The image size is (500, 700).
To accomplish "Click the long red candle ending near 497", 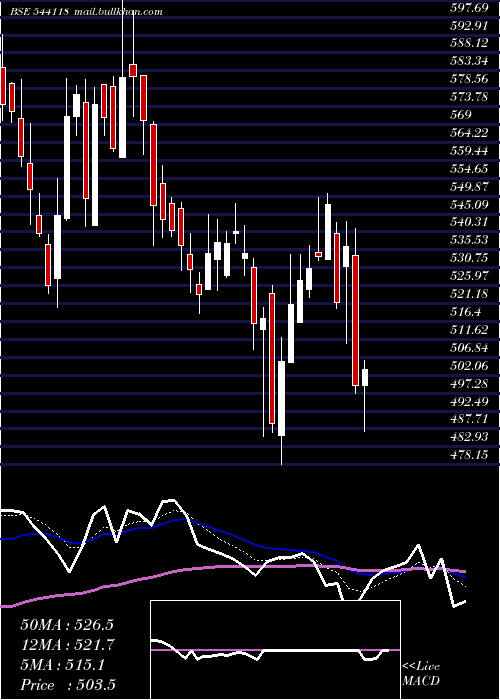I will [x=355, y=320].
